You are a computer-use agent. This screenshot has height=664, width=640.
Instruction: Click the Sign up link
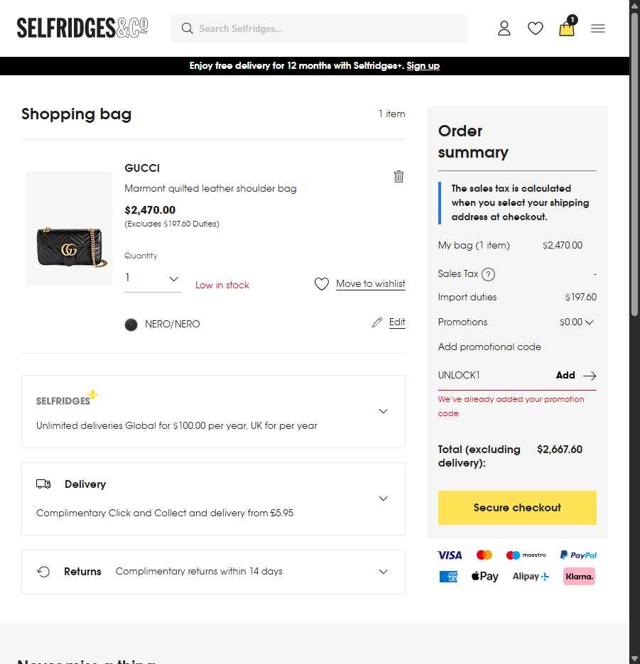(423, 66)
